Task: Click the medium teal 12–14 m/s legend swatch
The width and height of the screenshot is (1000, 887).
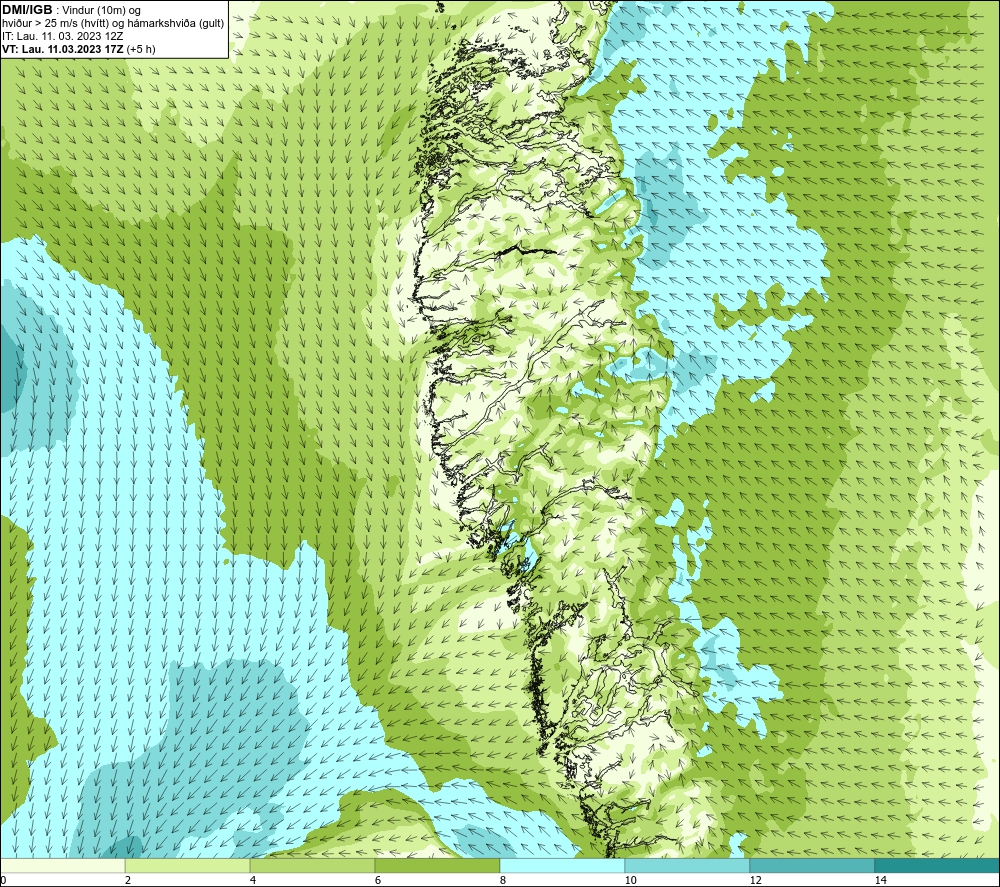Action: click(812, 865)
